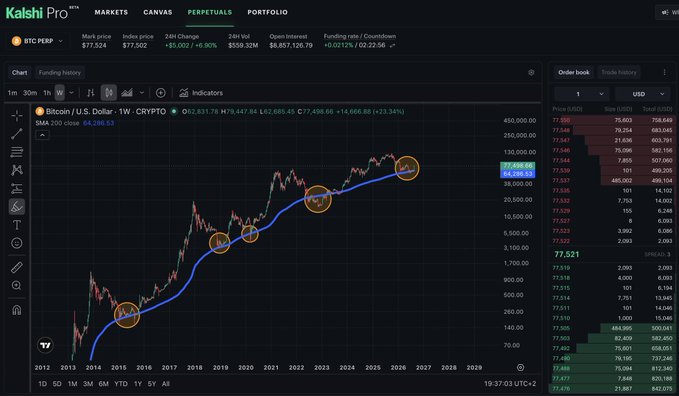679x396 pixels.
Task: Click the compare or add symbol plus icon
Action: click(x=161, y=93)
